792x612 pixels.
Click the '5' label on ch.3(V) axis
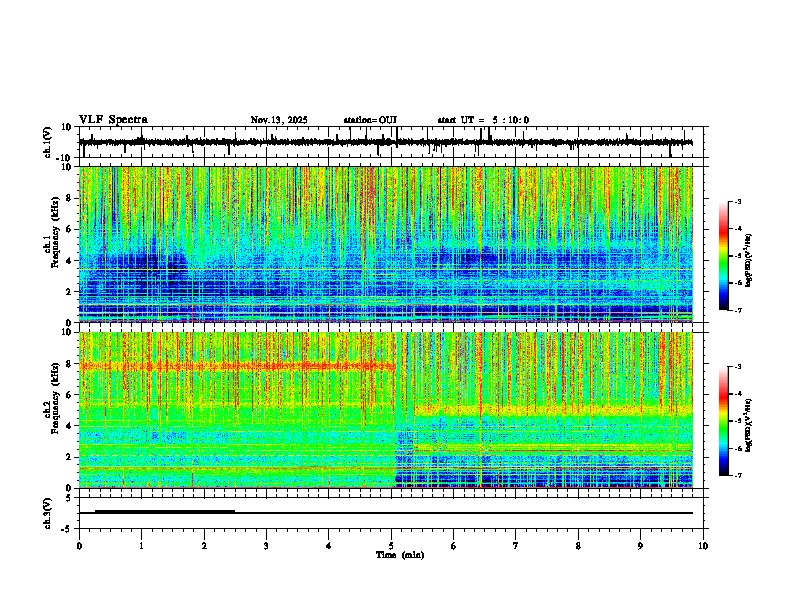(70, 497)
